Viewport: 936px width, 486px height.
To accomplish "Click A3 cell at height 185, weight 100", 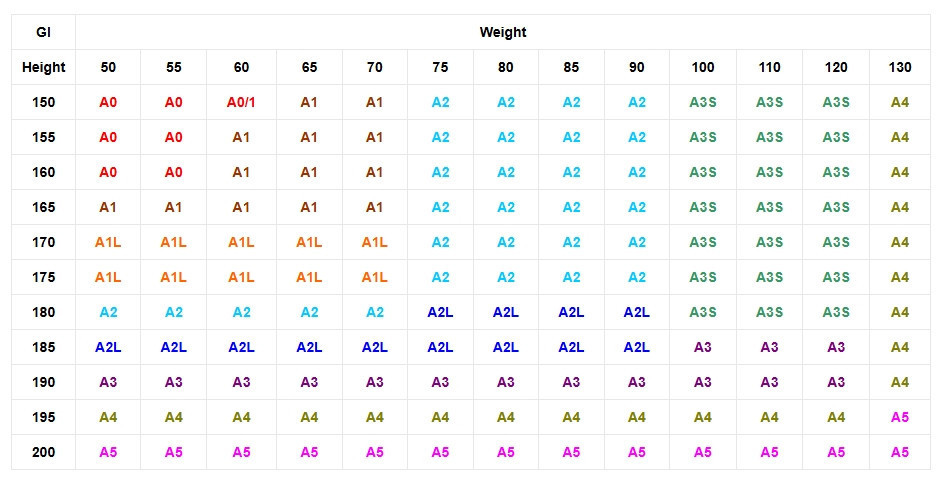I will tap(703, 347).
